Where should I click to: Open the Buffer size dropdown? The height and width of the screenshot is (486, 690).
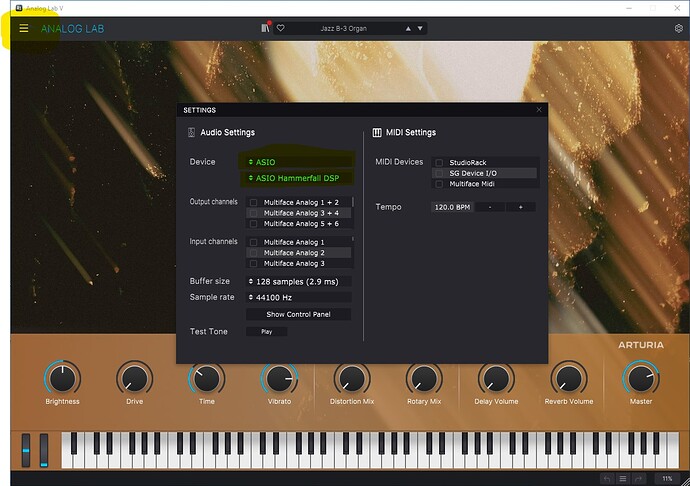point(298,281)
